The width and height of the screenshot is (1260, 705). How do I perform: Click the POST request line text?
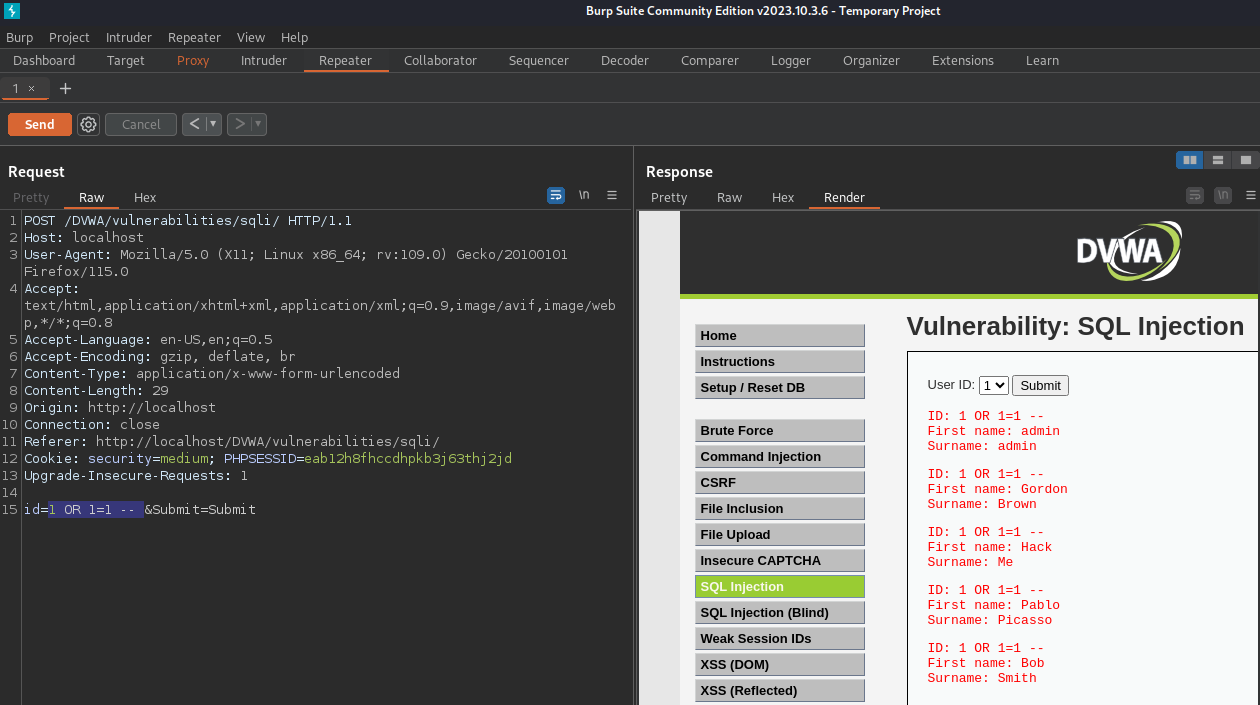pos(188,220)
